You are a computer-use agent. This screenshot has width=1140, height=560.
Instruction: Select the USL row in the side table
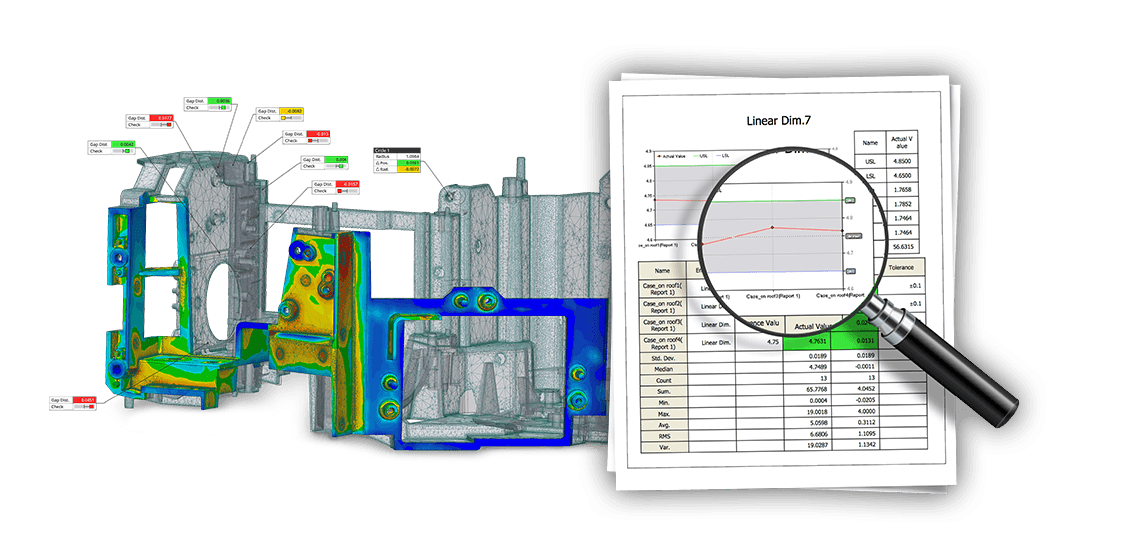point(870,160)
